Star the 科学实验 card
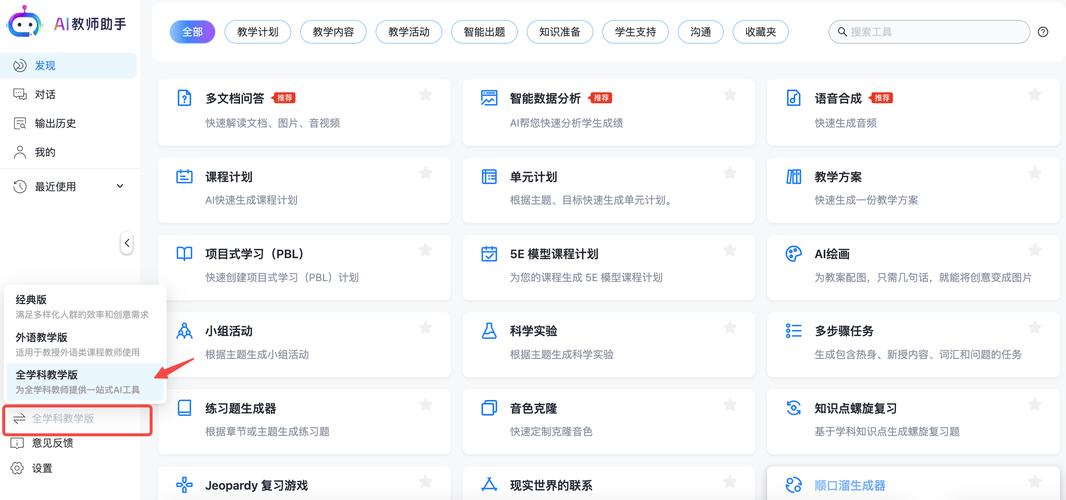 (730, 328)
